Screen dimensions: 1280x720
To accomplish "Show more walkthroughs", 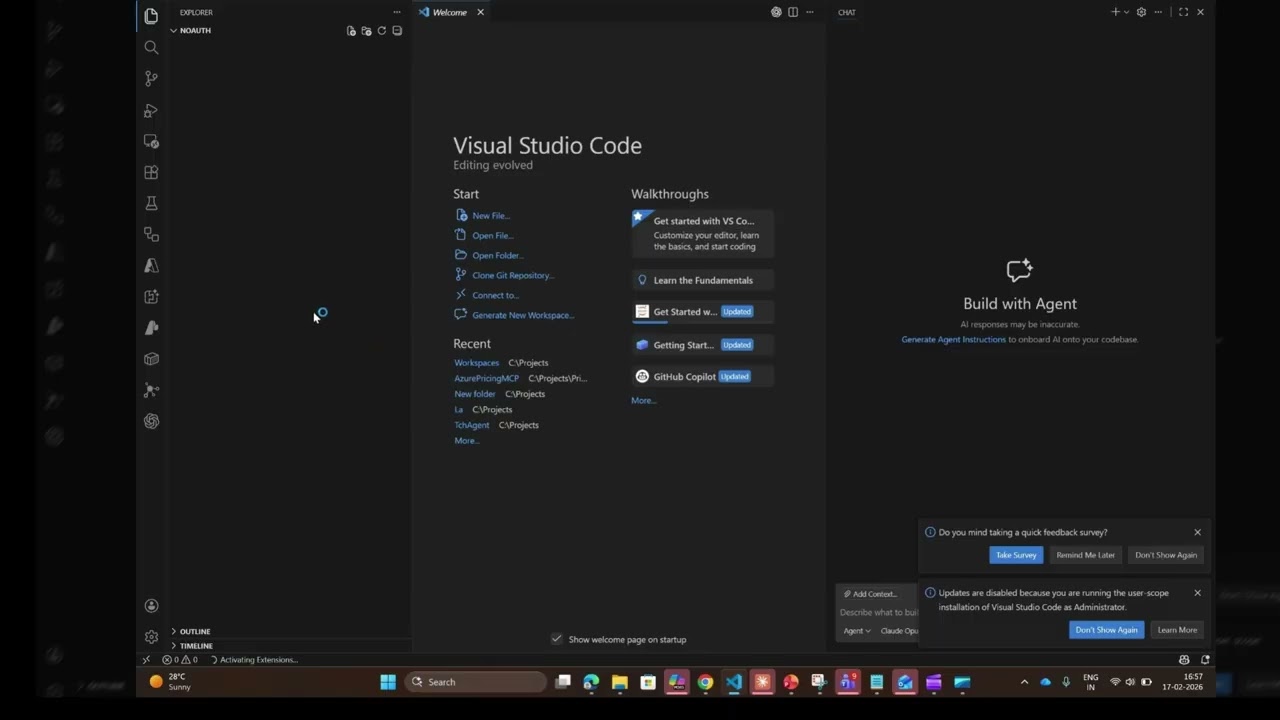I will pyautogui.click(x=643, y=400).
